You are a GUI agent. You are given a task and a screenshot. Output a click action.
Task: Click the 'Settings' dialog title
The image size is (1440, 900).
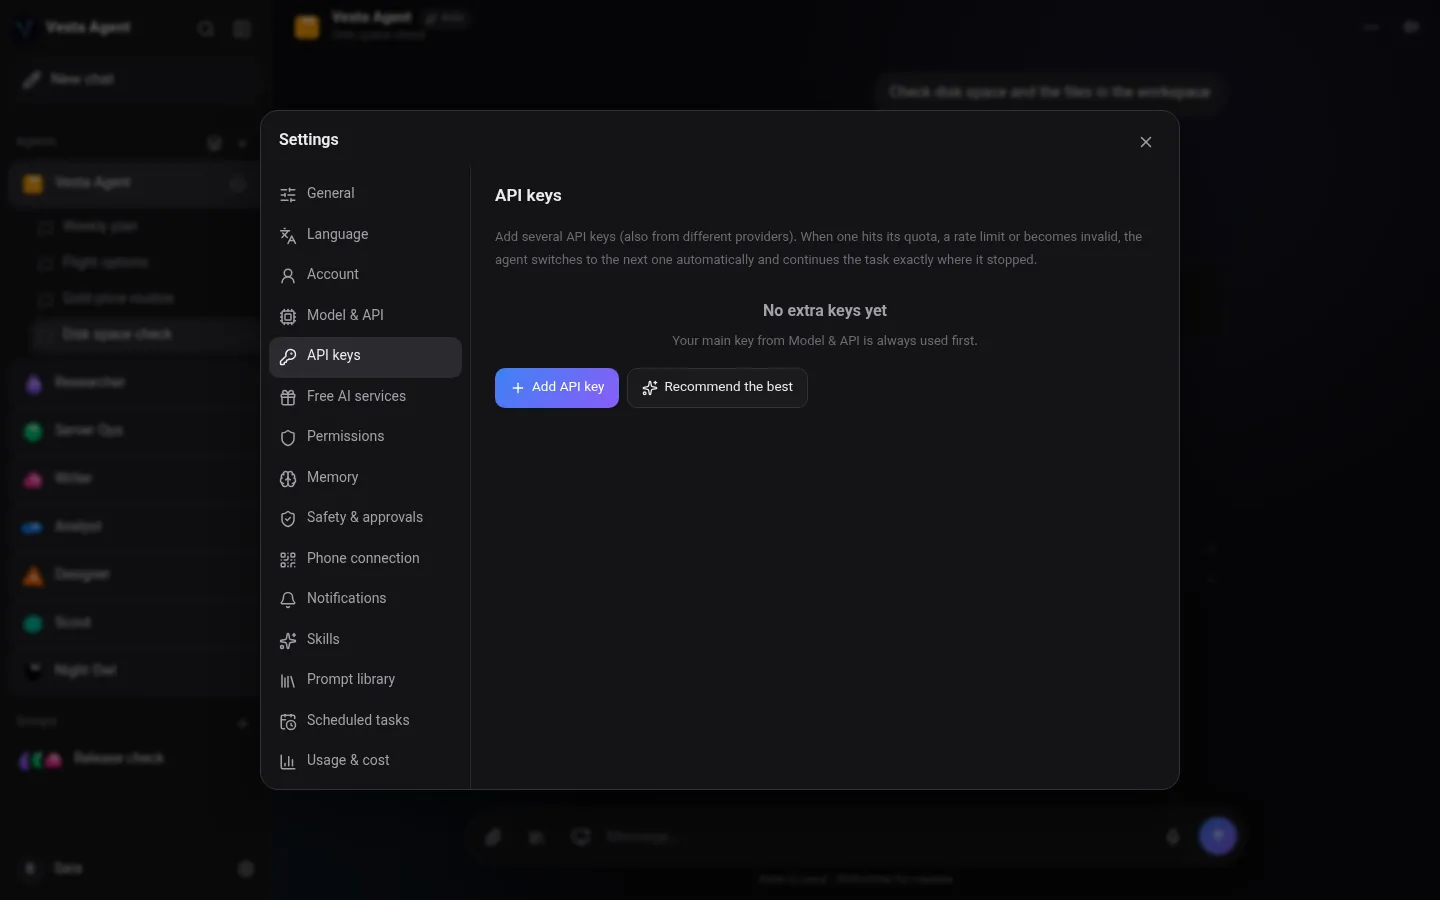click(x=309, y=140)
